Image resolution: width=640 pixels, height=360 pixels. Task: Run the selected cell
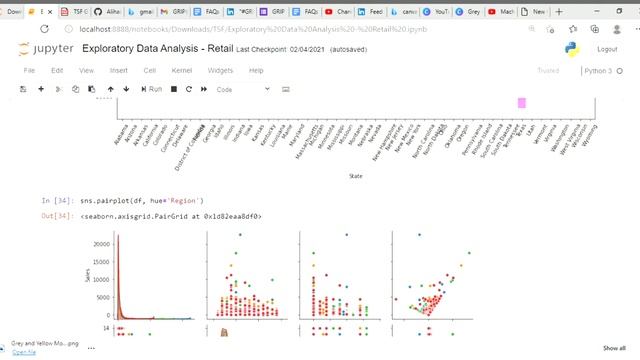coord(151,89)
